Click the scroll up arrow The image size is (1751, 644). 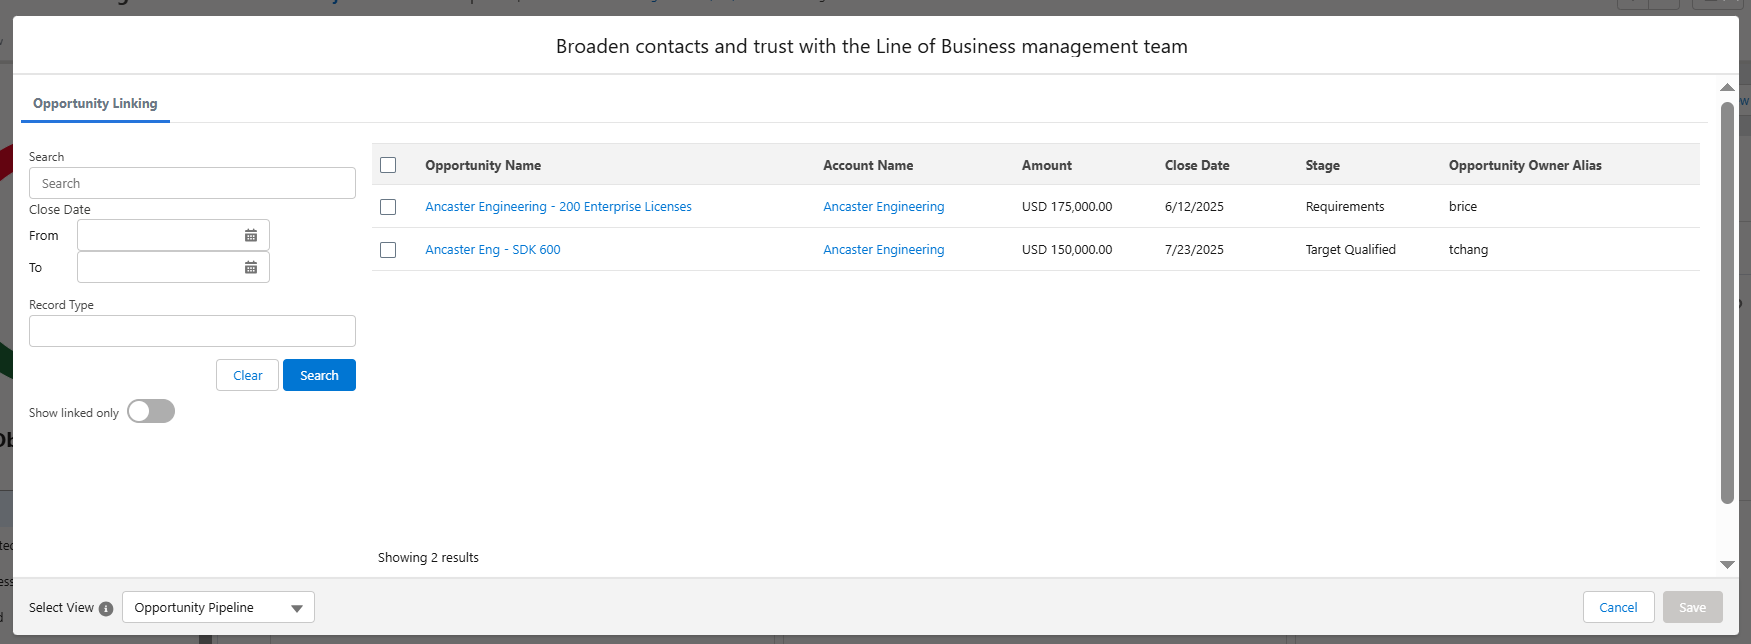[1727, 88]
